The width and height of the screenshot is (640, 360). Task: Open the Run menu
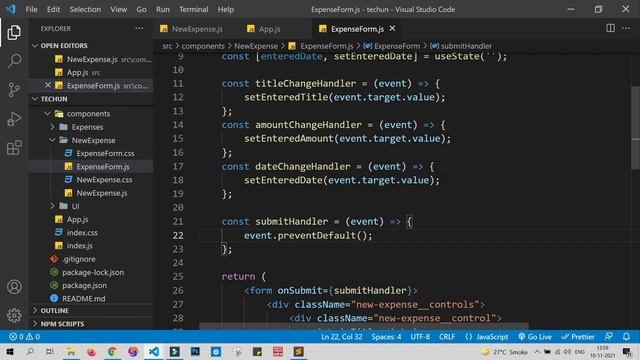coord(162,9)
